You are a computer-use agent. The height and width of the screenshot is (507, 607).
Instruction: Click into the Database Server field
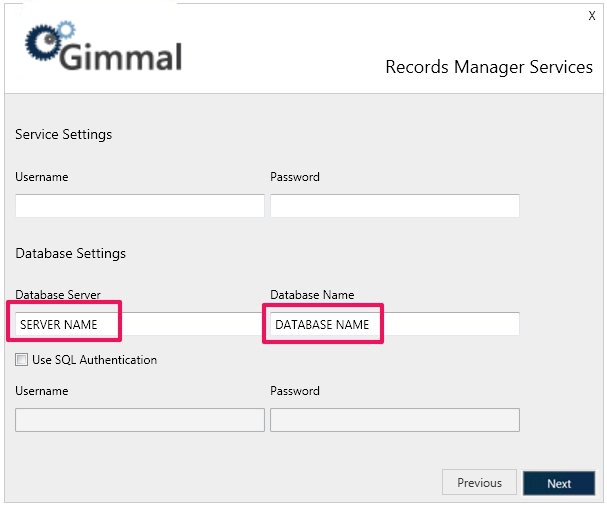(139, 324)
